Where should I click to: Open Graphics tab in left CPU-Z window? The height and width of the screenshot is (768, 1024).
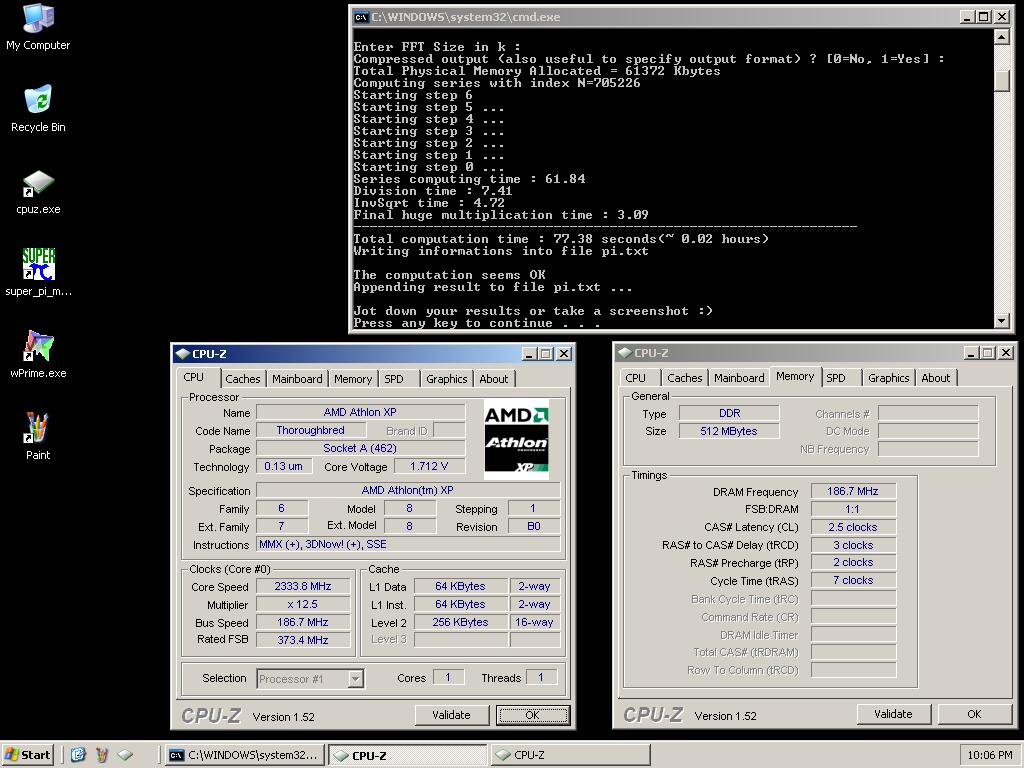point(447,379)
